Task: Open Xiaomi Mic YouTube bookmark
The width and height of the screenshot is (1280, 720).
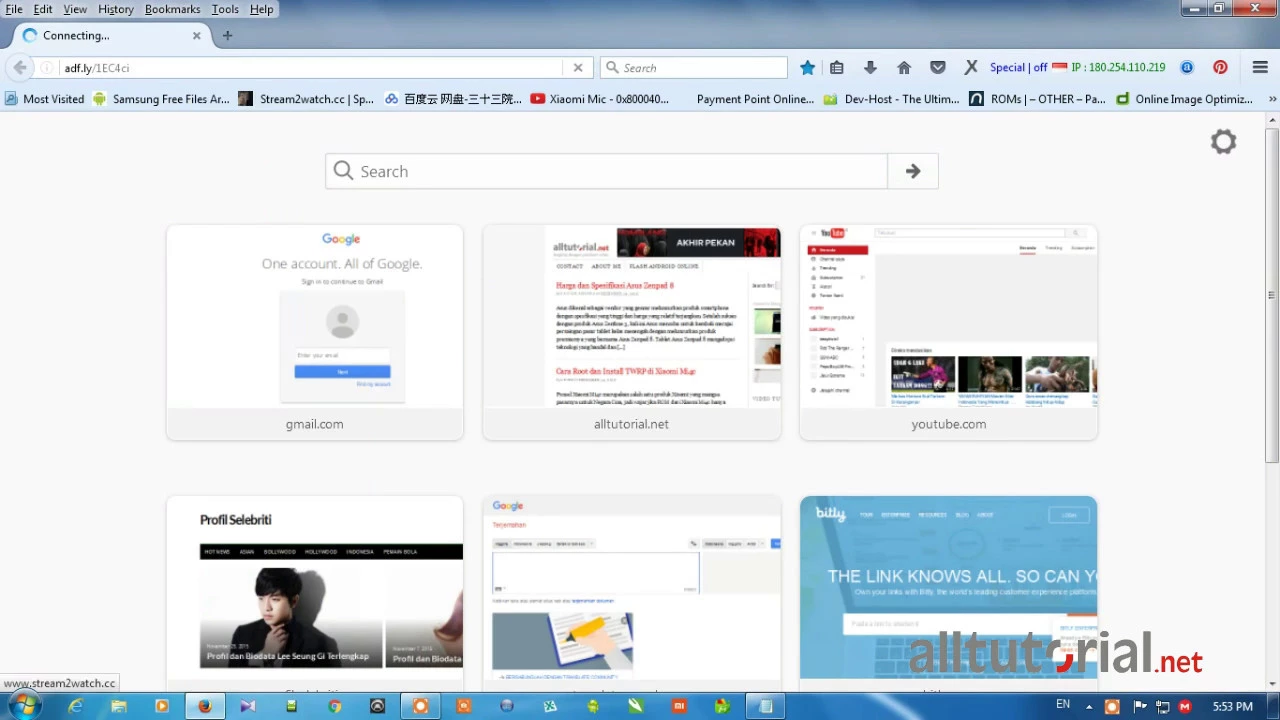Action: (600, 99)
